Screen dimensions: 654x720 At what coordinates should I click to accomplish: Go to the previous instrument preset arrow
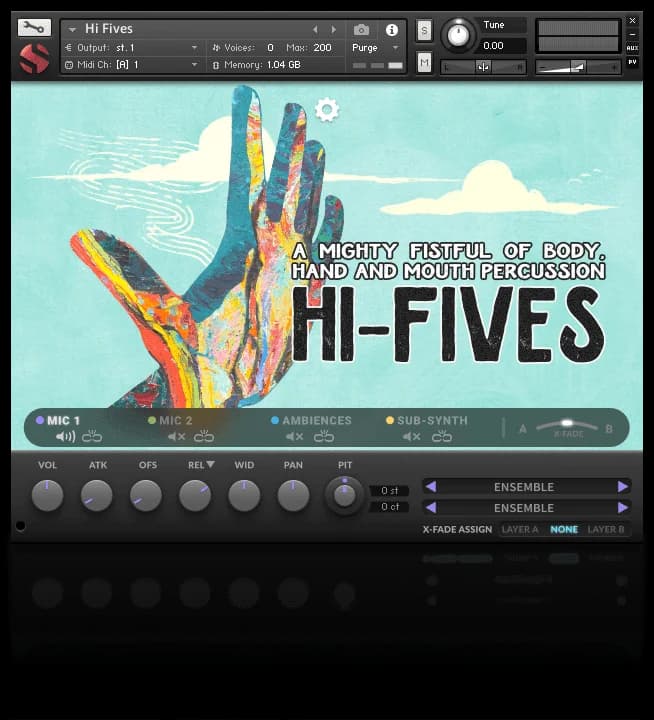pyautogui.click(x=315, y=29)
